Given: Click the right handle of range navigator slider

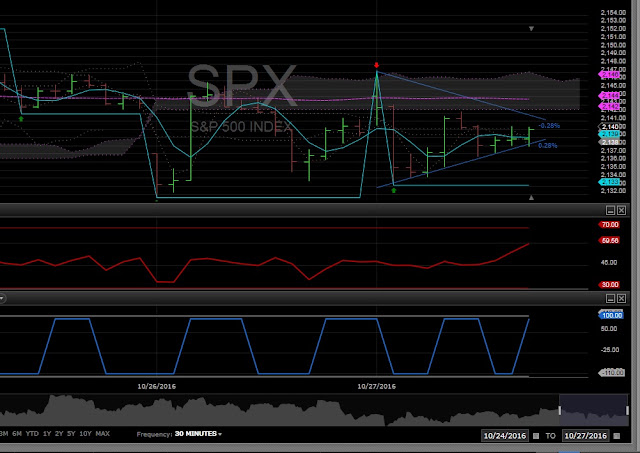Looking at the screenshot, I should (x=627, y=410).
